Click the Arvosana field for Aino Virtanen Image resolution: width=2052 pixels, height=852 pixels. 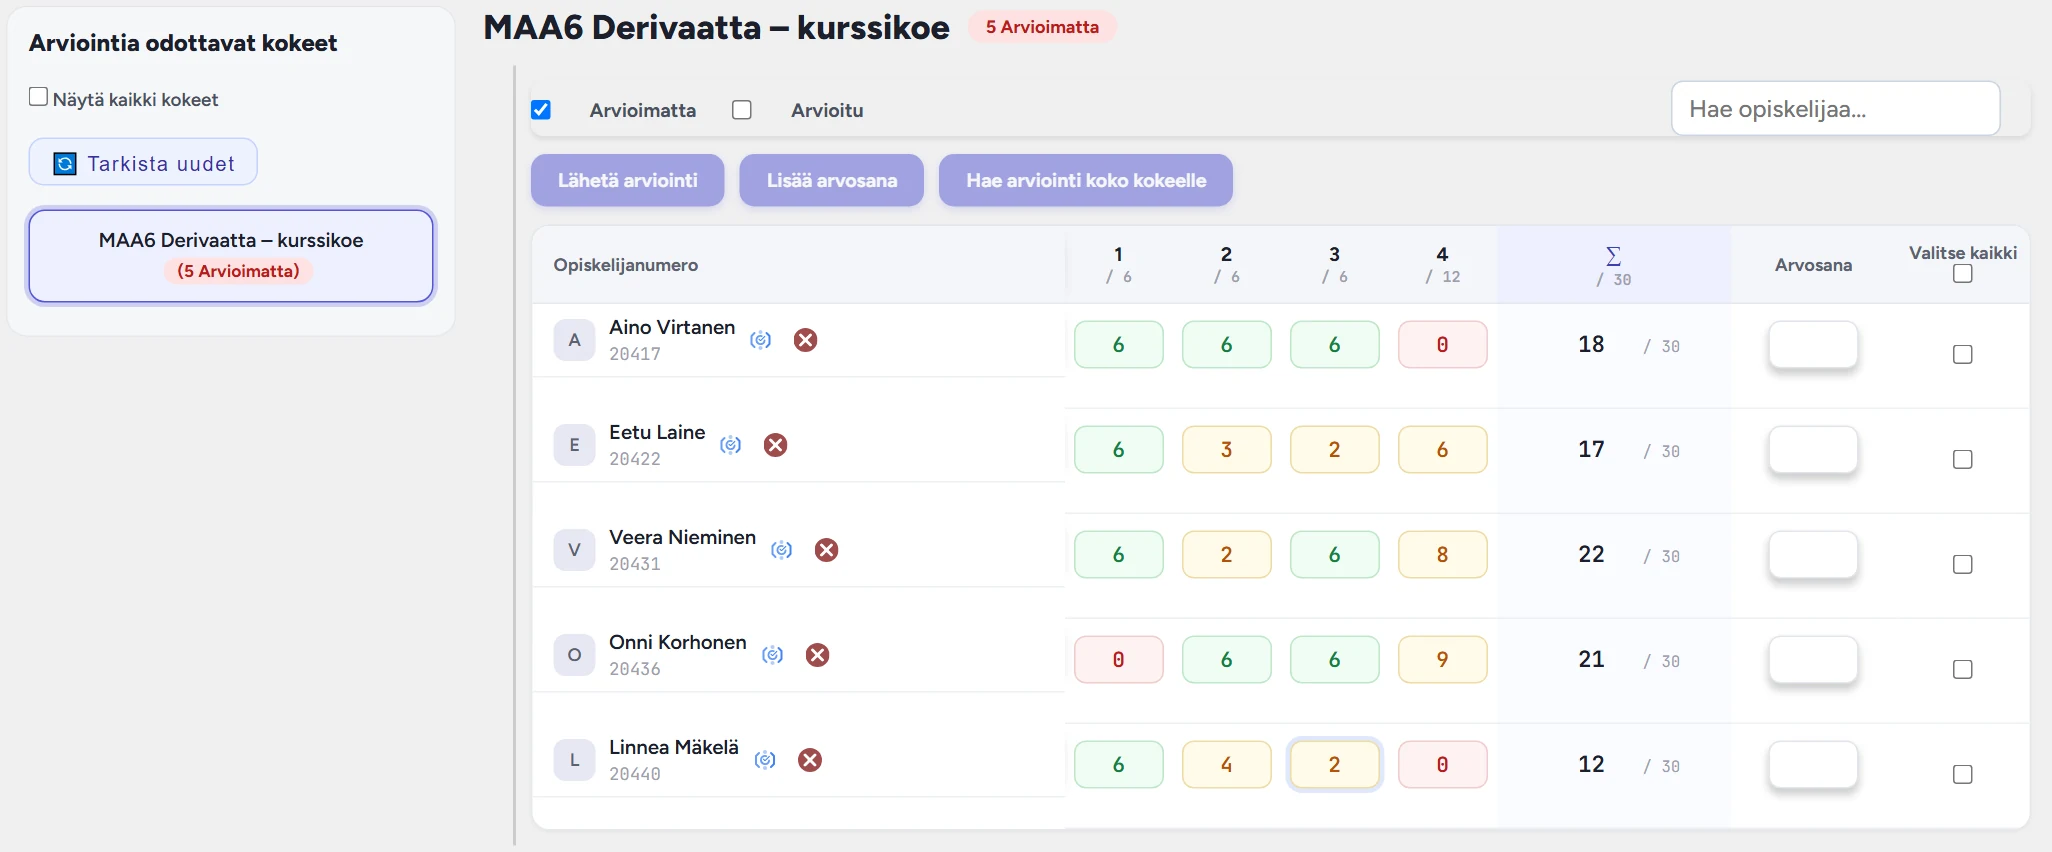tap(1813, 345)
